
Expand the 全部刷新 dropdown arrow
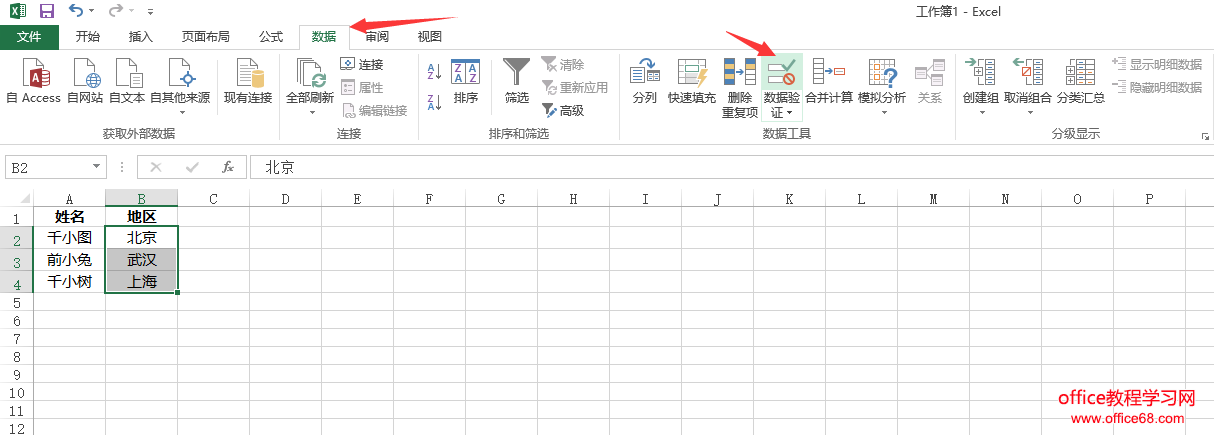click(x=310, y=111)
